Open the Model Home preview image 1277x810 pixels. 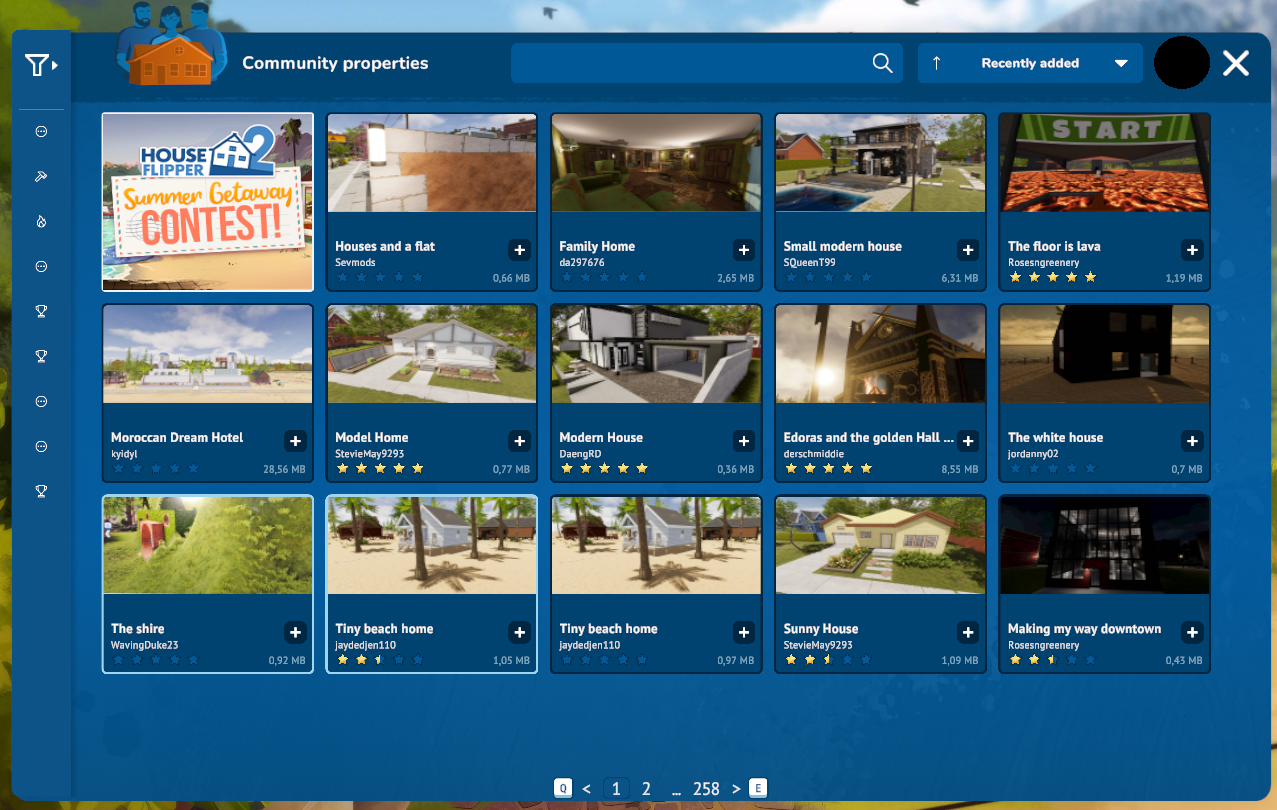tap(432, 354)
